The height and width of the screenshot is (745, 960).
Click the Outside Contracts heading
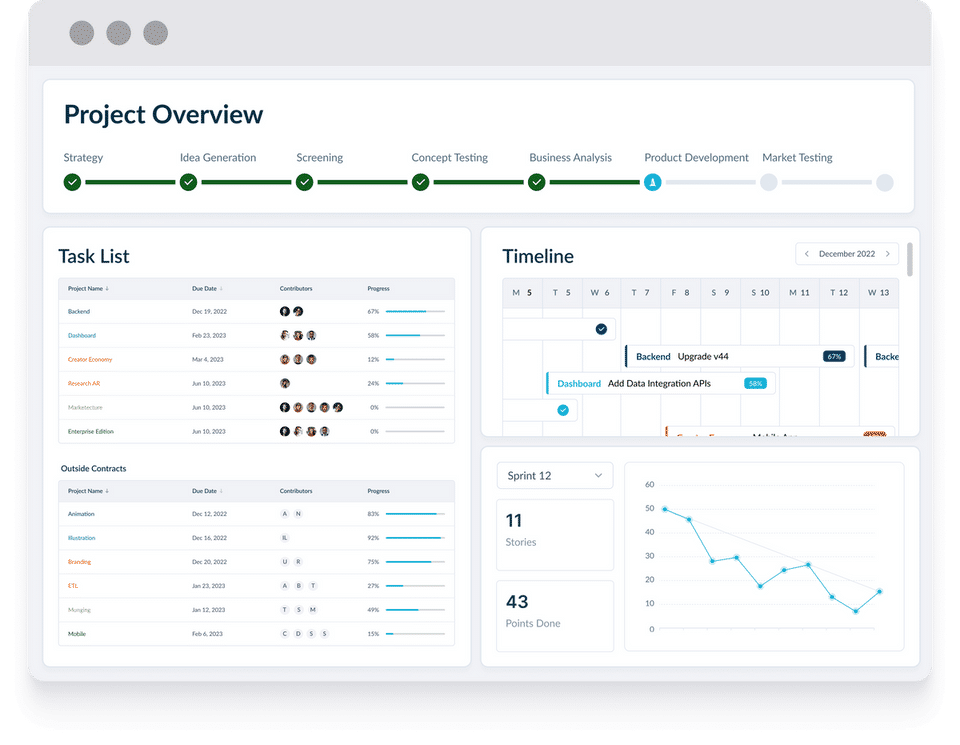pyautogui.click(x=94, y=469)
